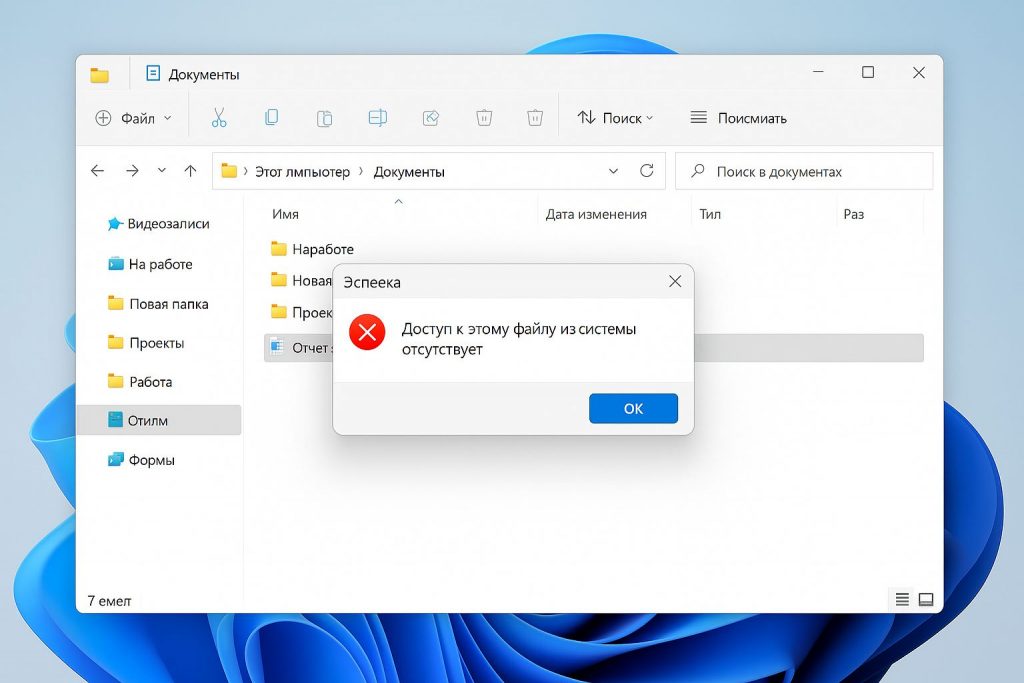Sort by the Дата изменения column
1024x683 pixels.
(596, 214)
